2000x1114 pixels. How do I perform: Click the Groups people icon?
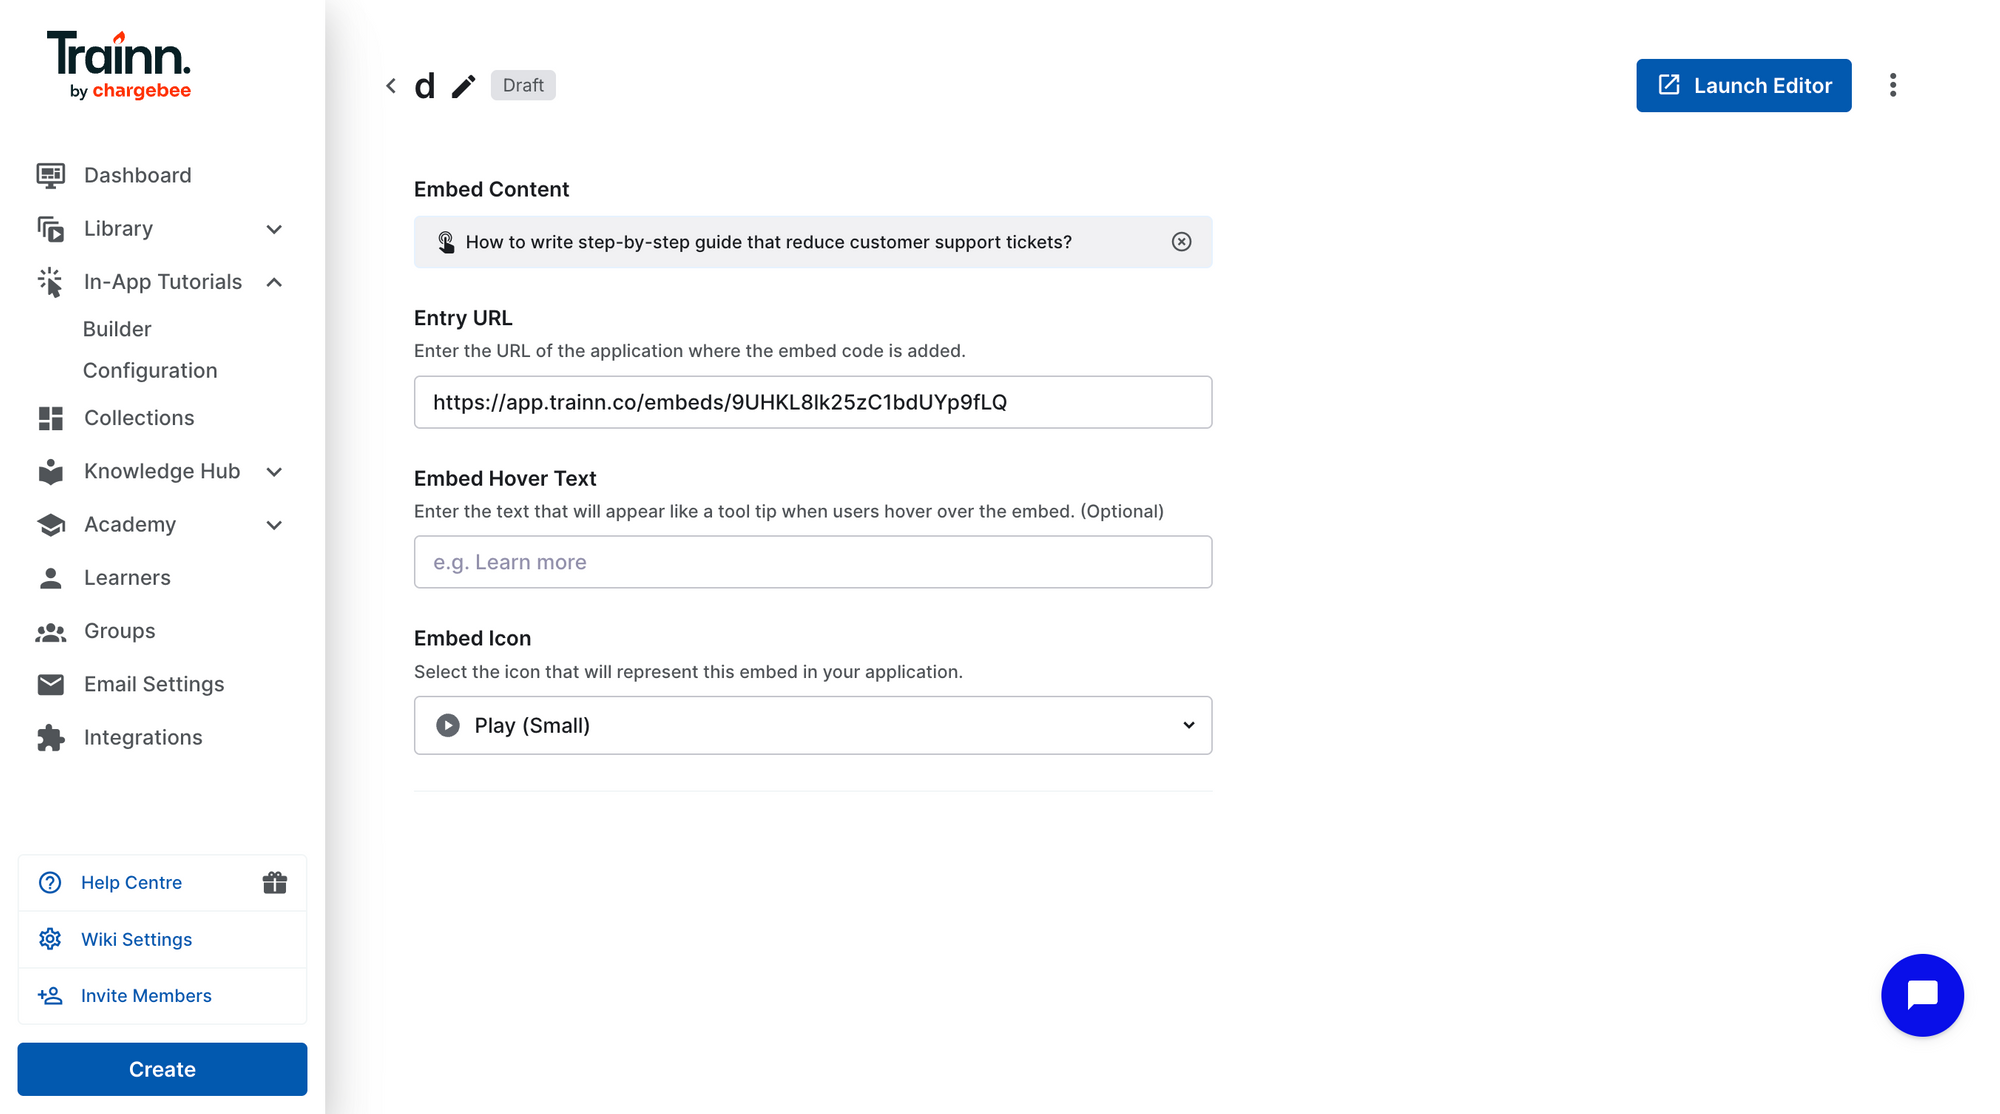51,632
